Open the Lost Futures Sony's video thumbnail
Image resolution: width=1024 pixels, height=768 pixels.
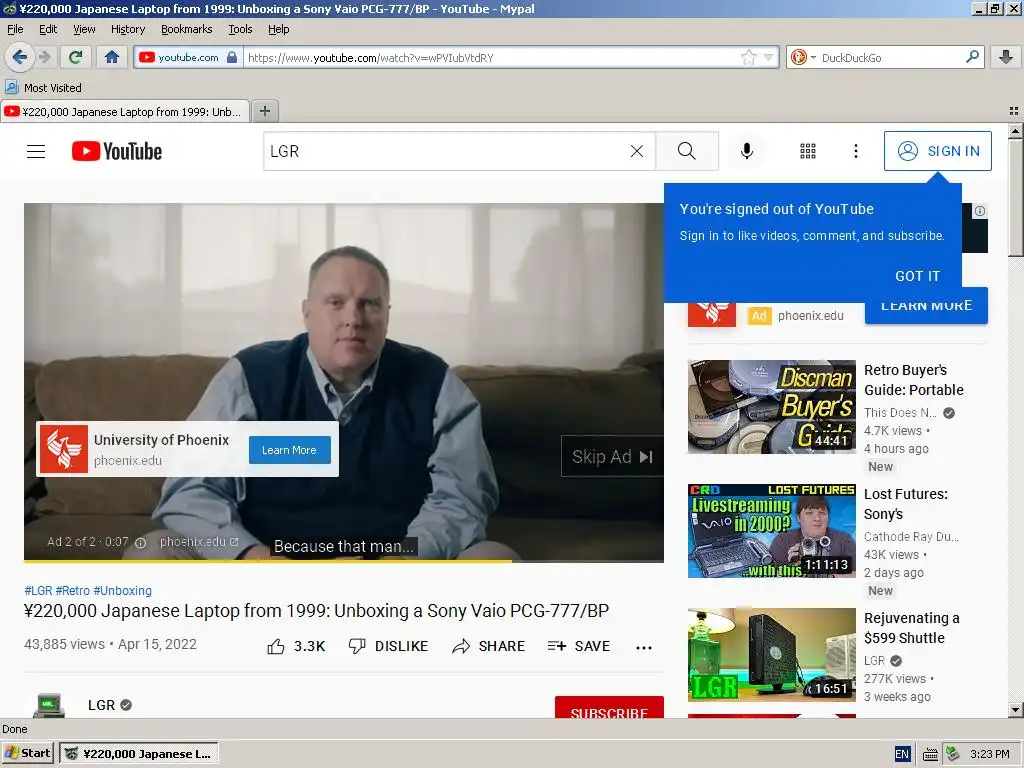(771, 531)
